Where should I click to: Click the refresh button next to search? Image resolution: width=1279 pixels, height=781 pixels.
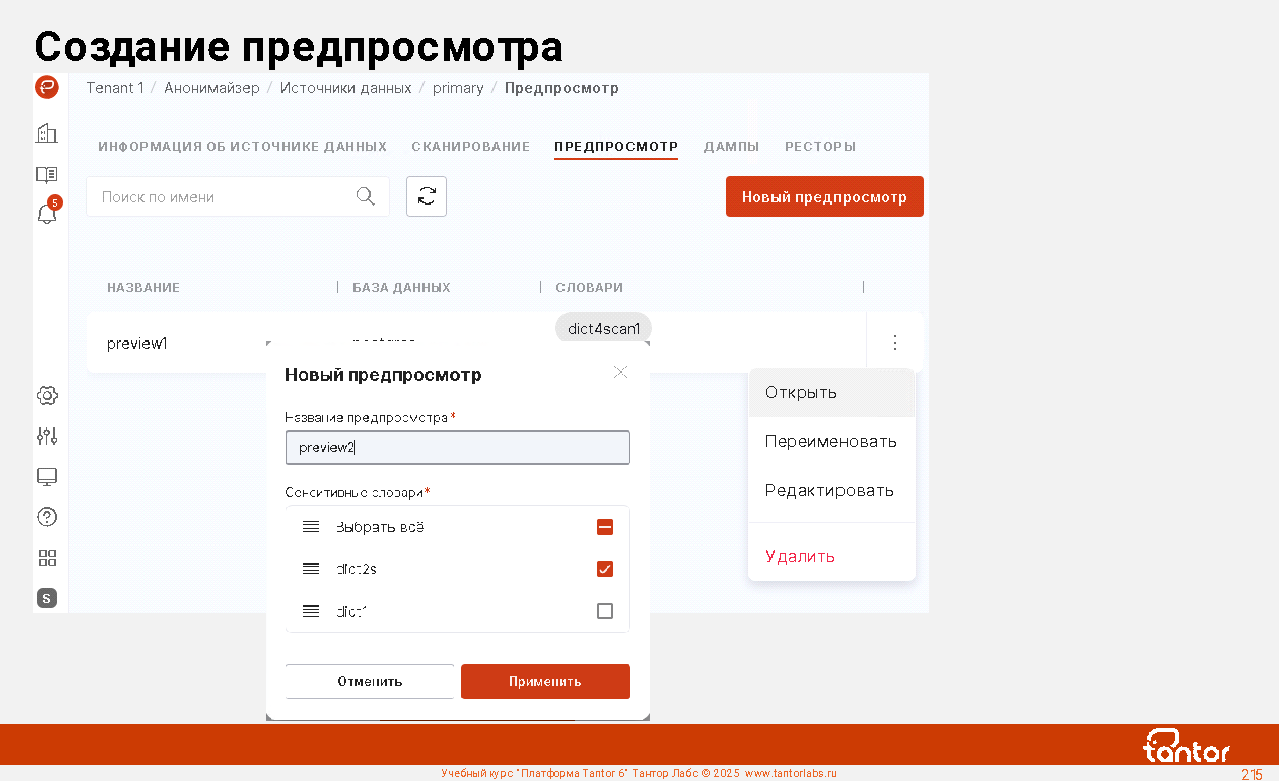tap(426, 197)
